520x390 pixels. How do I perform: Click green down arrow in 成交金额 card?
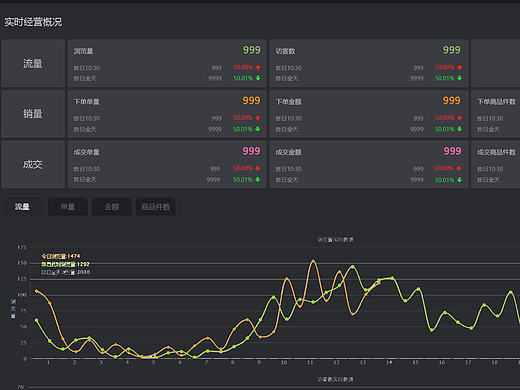pyautogui.click(x=460, y=180)
